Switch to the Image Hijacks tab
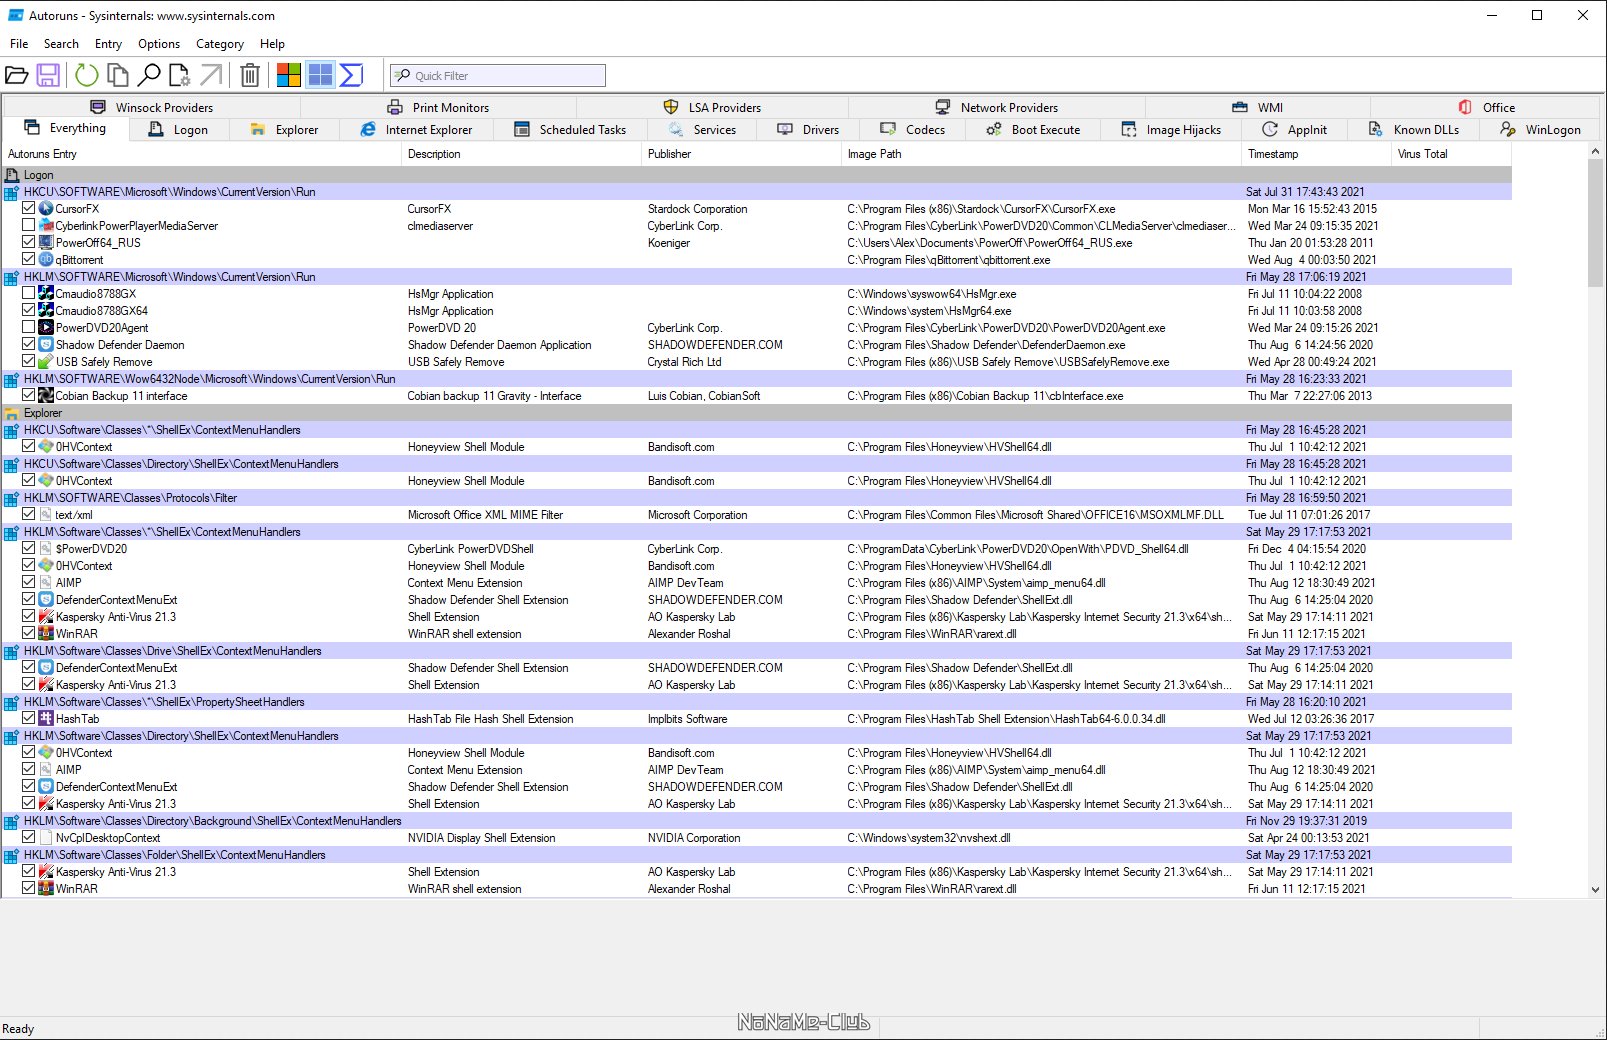Screen dimensions: 1607x1040 1171,130
